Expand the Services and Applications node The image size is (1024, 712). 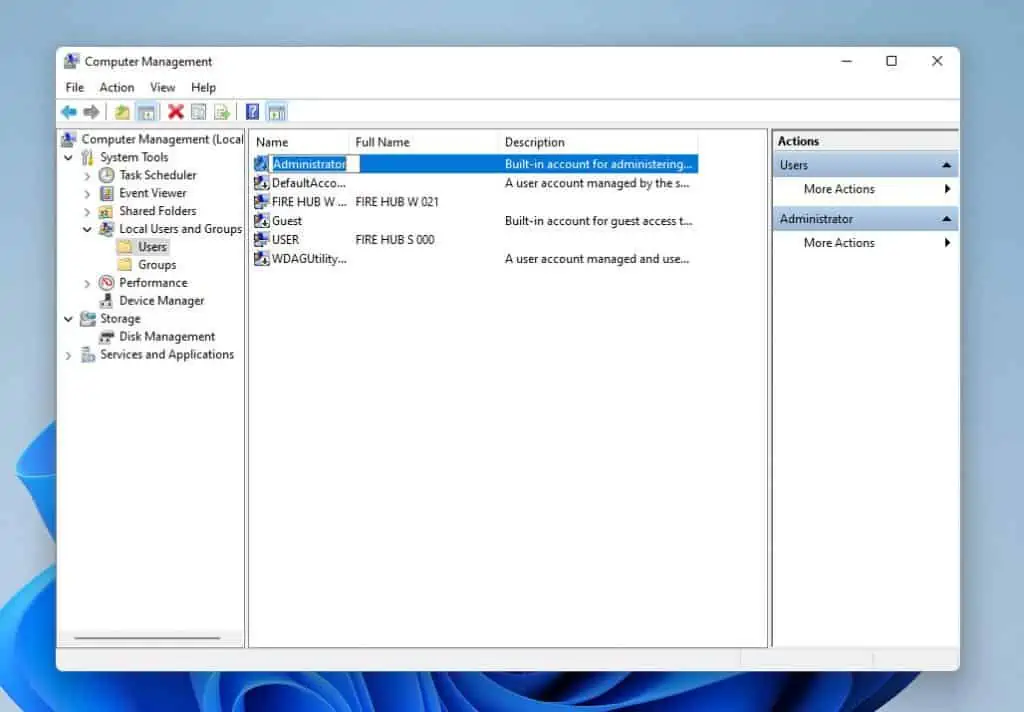pyautogui.click(x=68, y=354)
